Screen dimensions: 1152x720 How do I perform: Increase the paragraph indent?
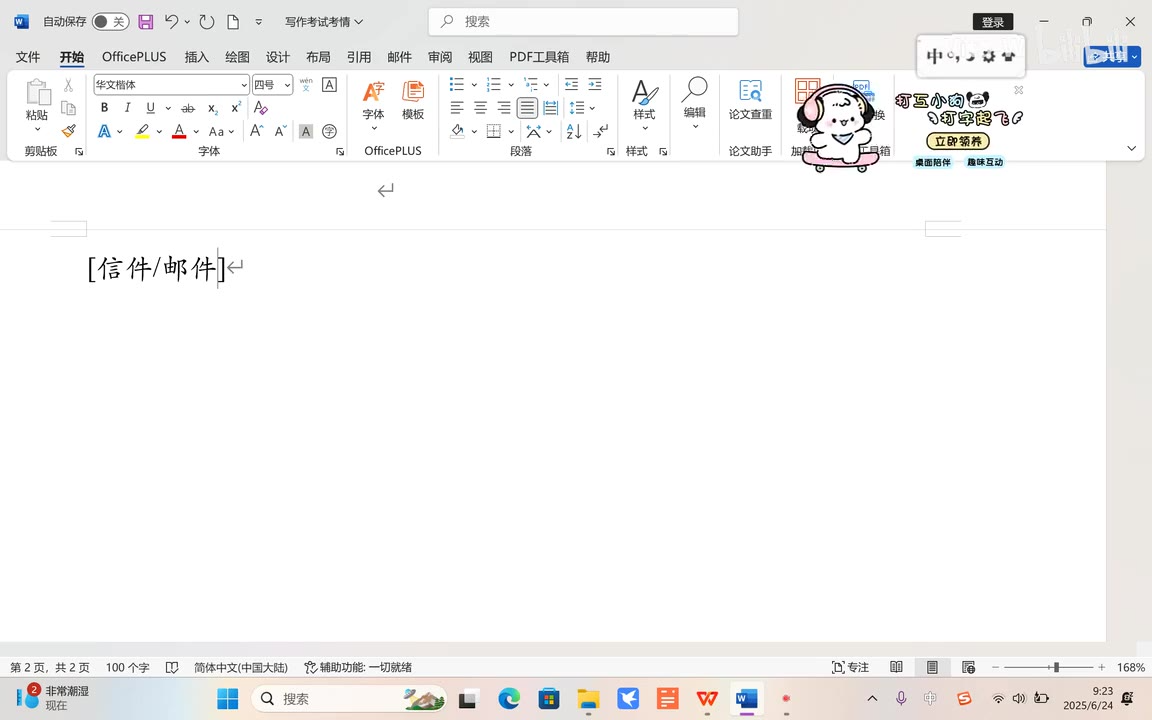(595, 85)
